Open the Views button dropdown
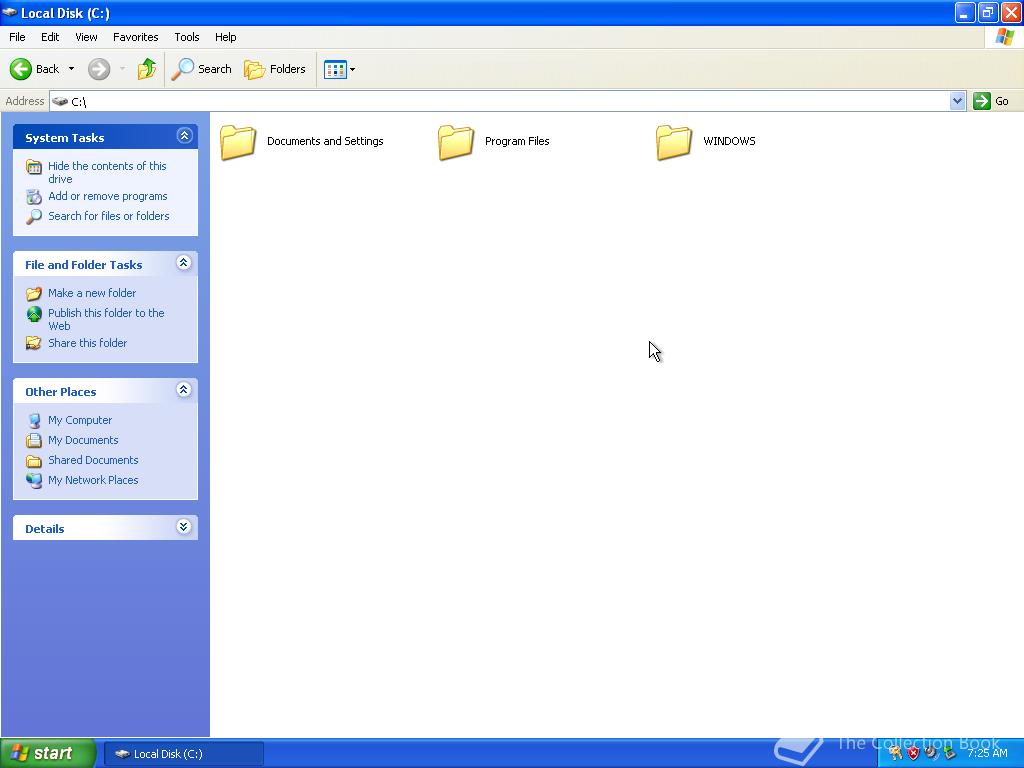This screenshot has height=768, width=1024. [340, 69]
